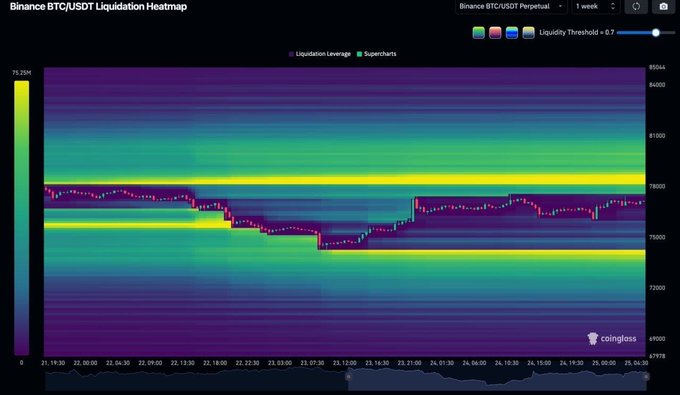Click the 23, 12:00 time axis label
680x395 pixels.
(x=344, y=363)
